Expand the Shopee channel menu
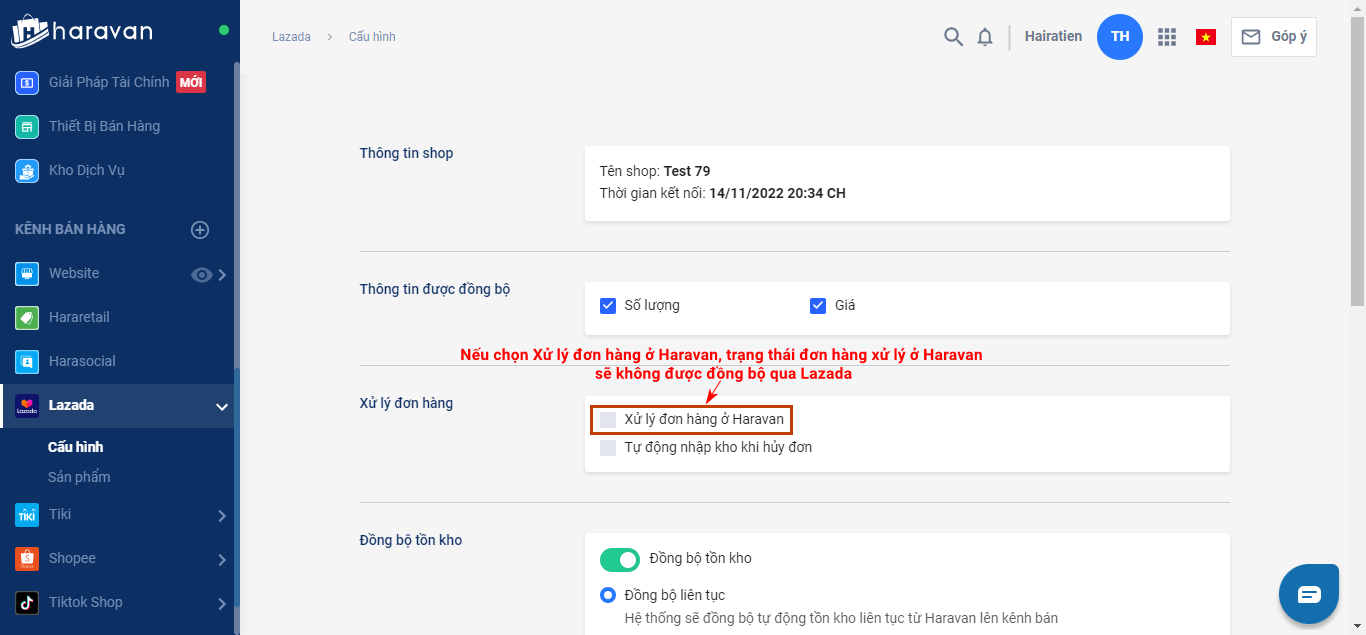The height and width of the screenshot is (635, 1366). point(222,559)
